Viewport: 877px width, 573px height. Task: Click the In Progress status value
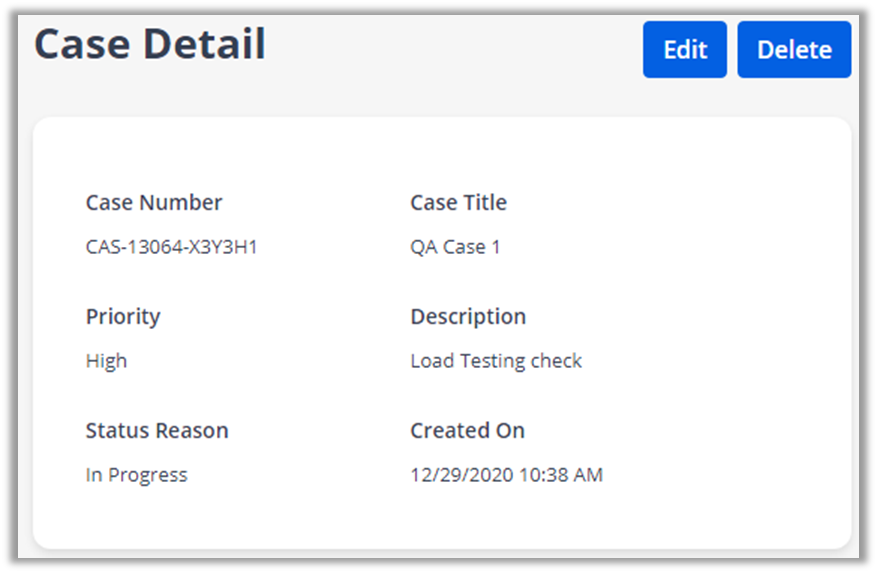(x=136, y=475)
